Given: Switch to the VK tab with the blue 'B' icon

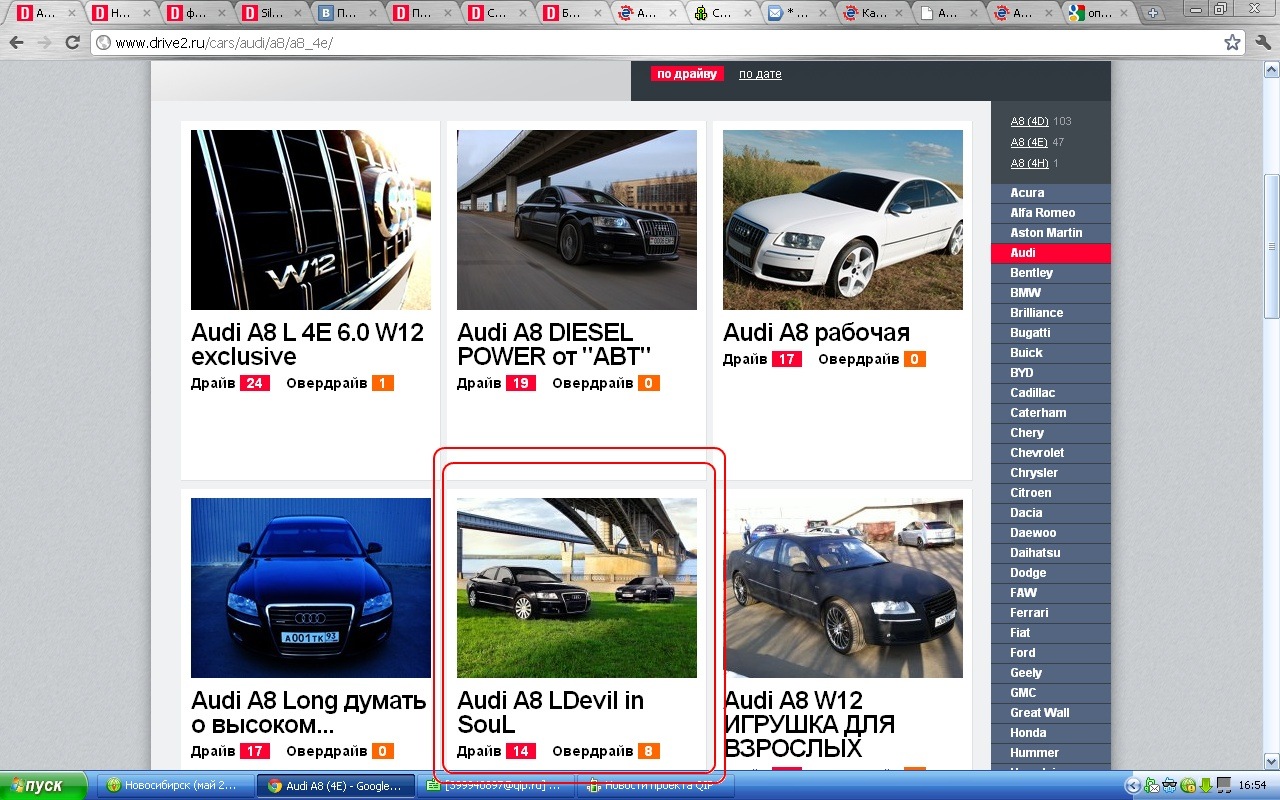Looking at the screenshot, I should click(348, 14).
